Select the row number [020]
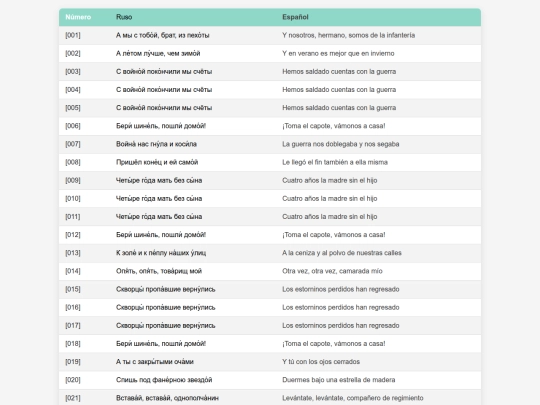Screen dimensions: 540x405 tap(73, 380)
